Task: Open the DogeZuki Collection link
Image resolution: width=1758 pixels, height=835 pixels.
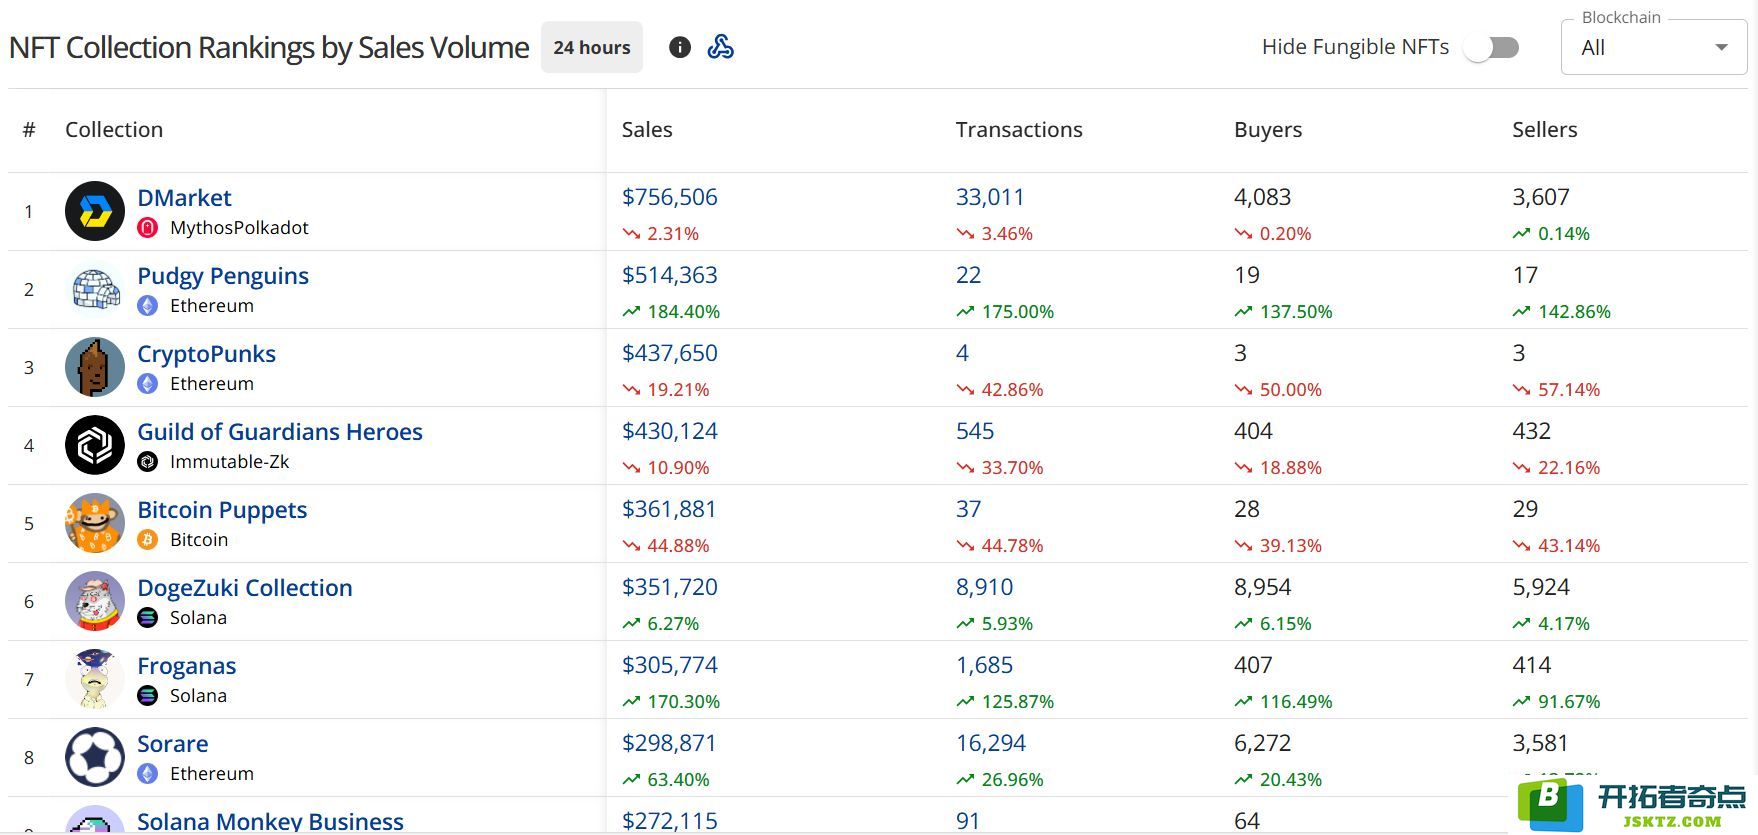Action: click(245, 588)
